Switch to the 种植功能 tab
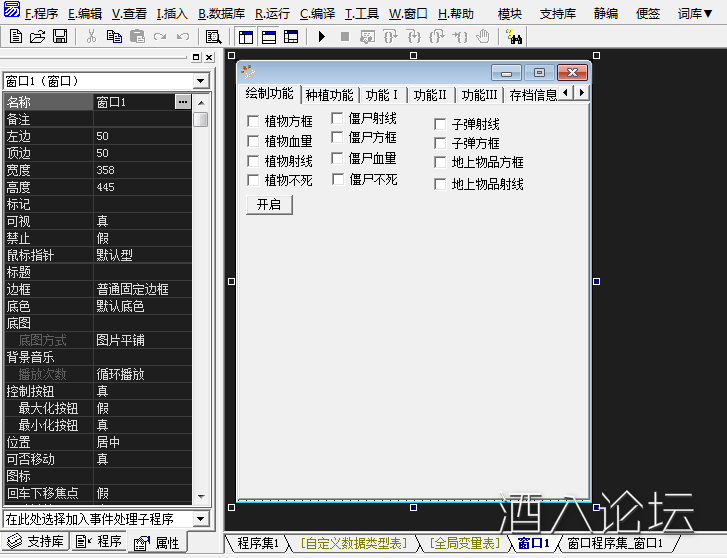This screenshot has width=727, height=558. pos(329,95)
